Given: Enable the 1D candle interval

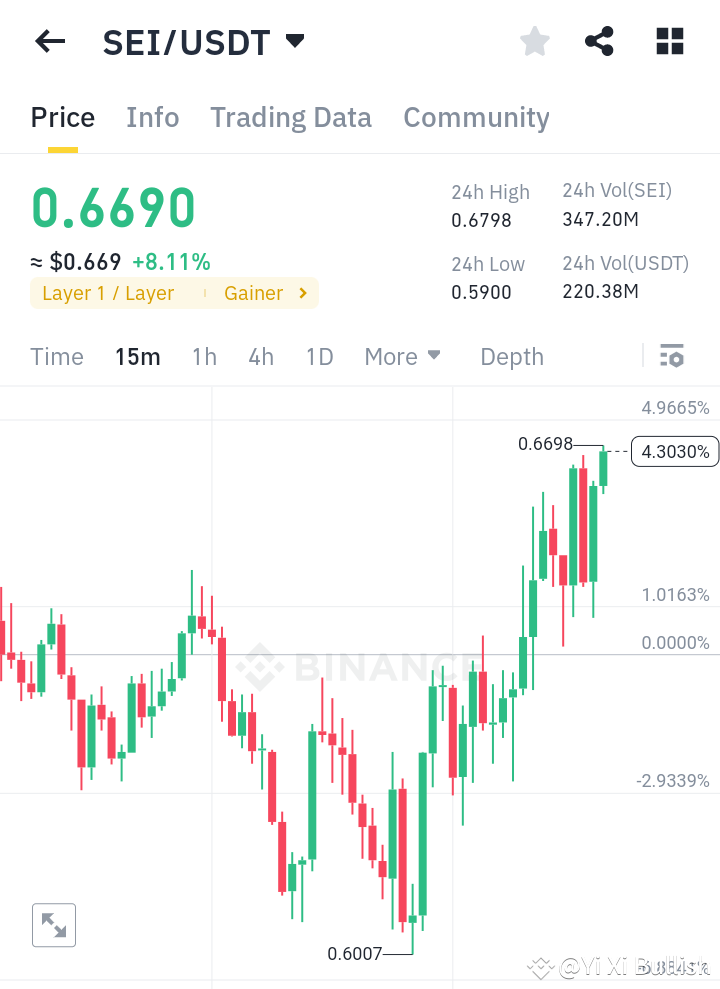Looking at the screenshot, I should click(x=319, y=356).
